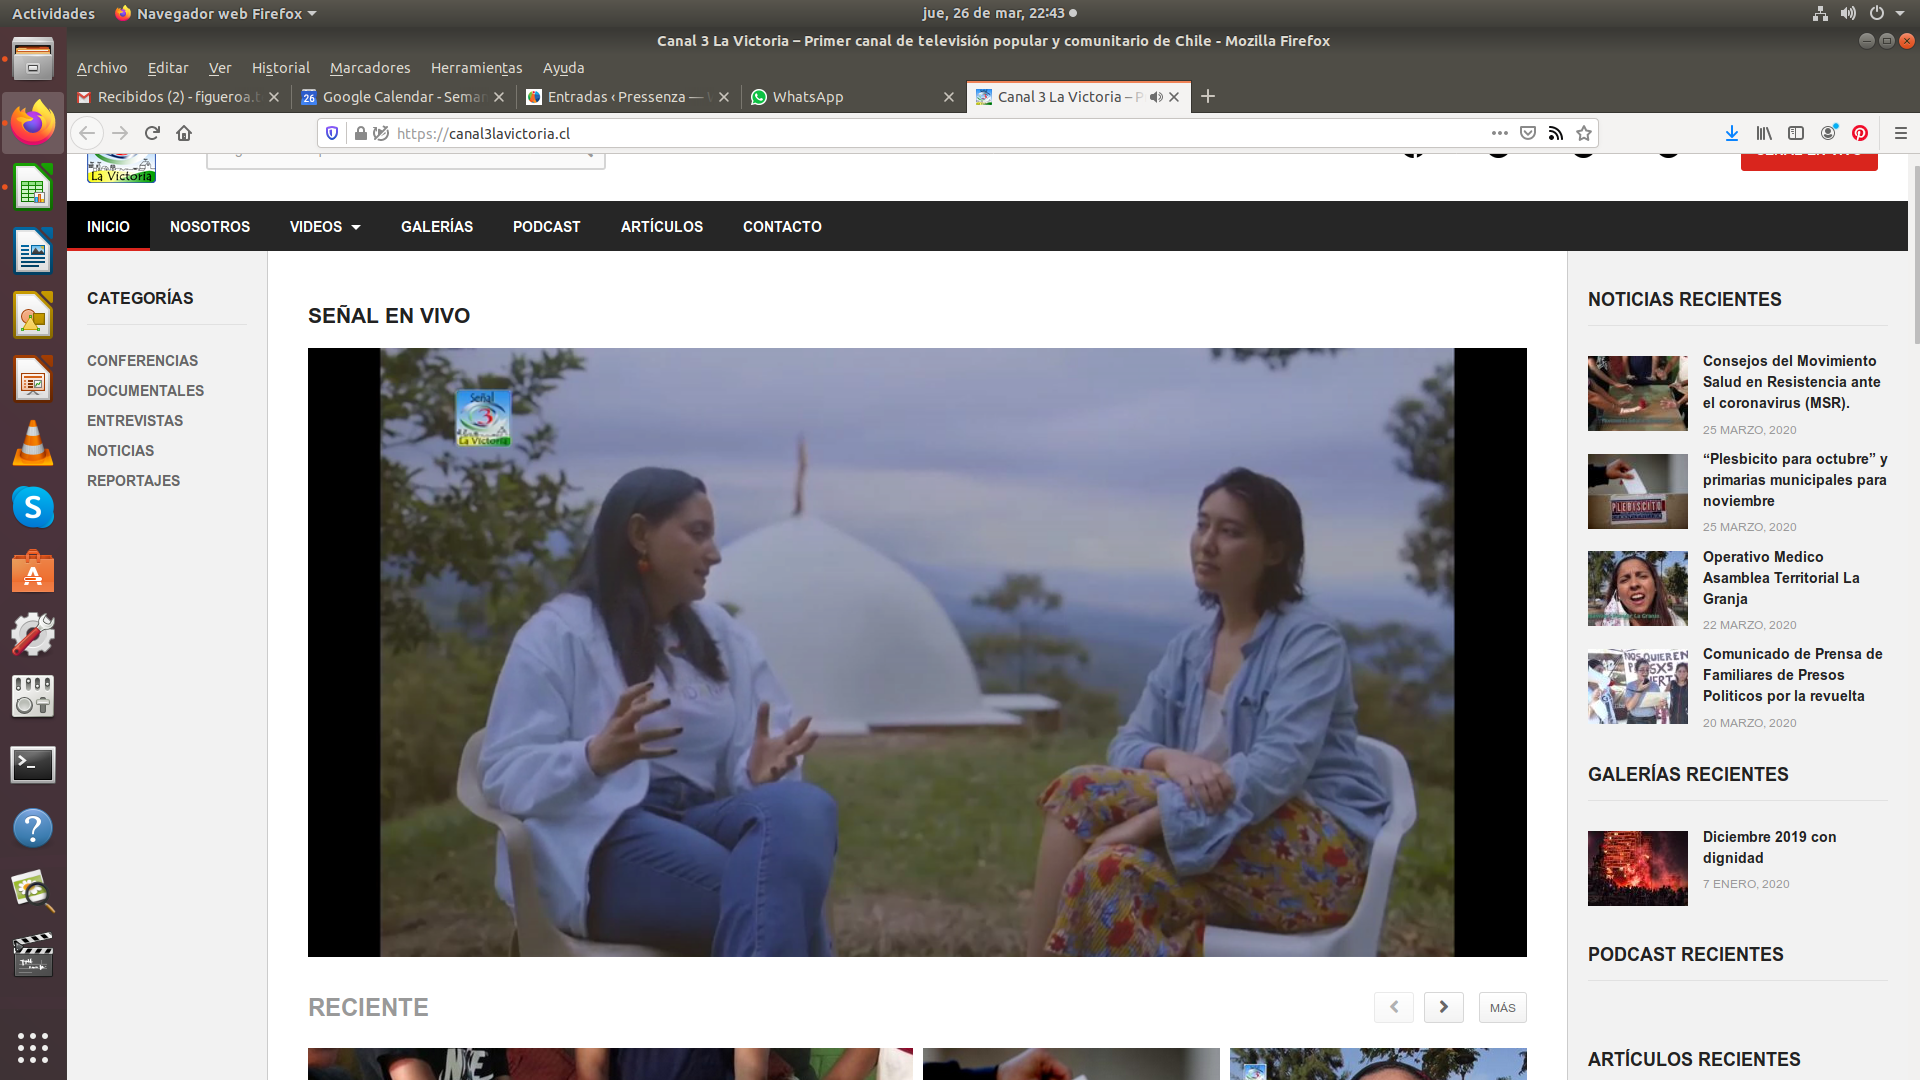Show the Library bookmarks icon
1920x1080 pixels.
1764,133
